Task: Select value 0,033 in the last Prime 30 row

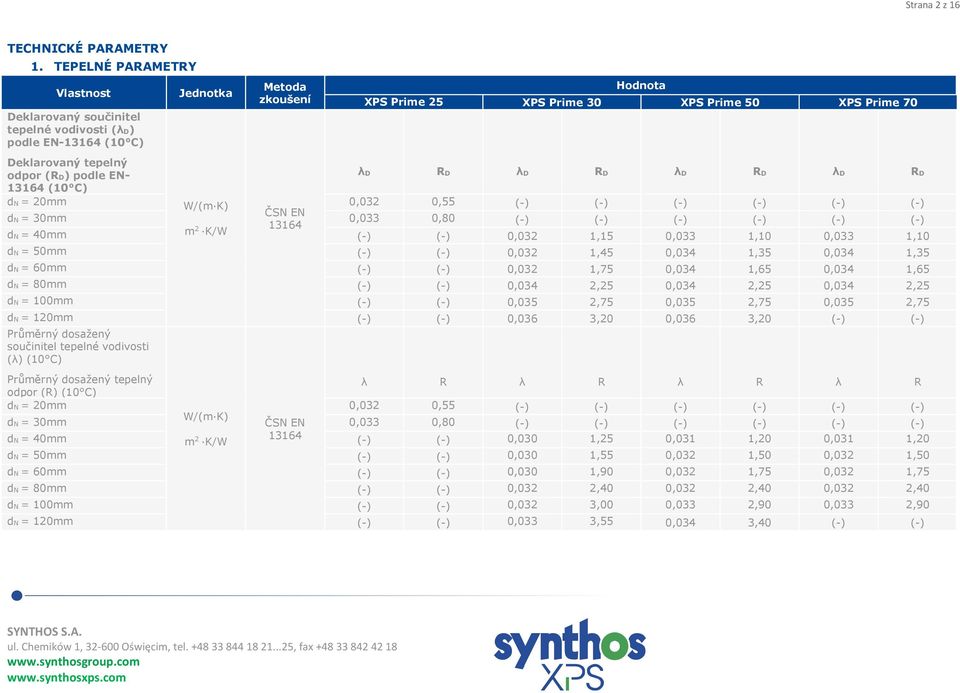Action: point(522,522)
